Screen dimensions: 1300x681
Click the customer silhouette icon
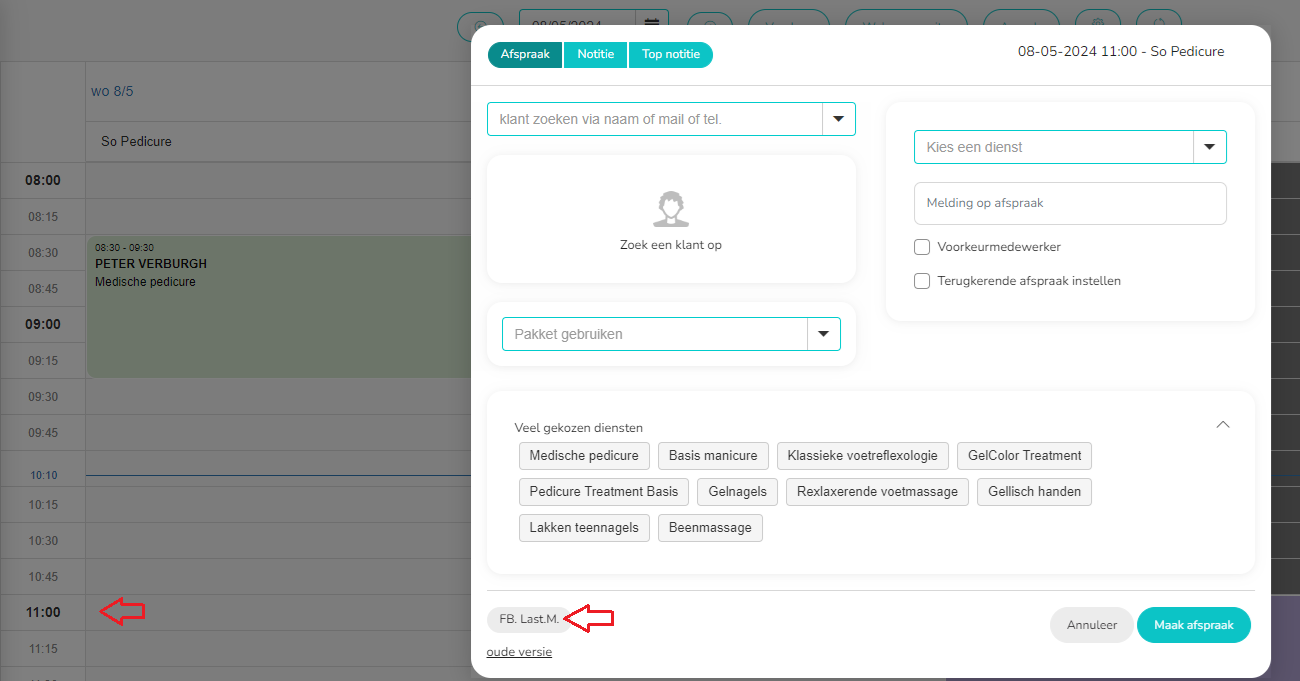(671, 209)
